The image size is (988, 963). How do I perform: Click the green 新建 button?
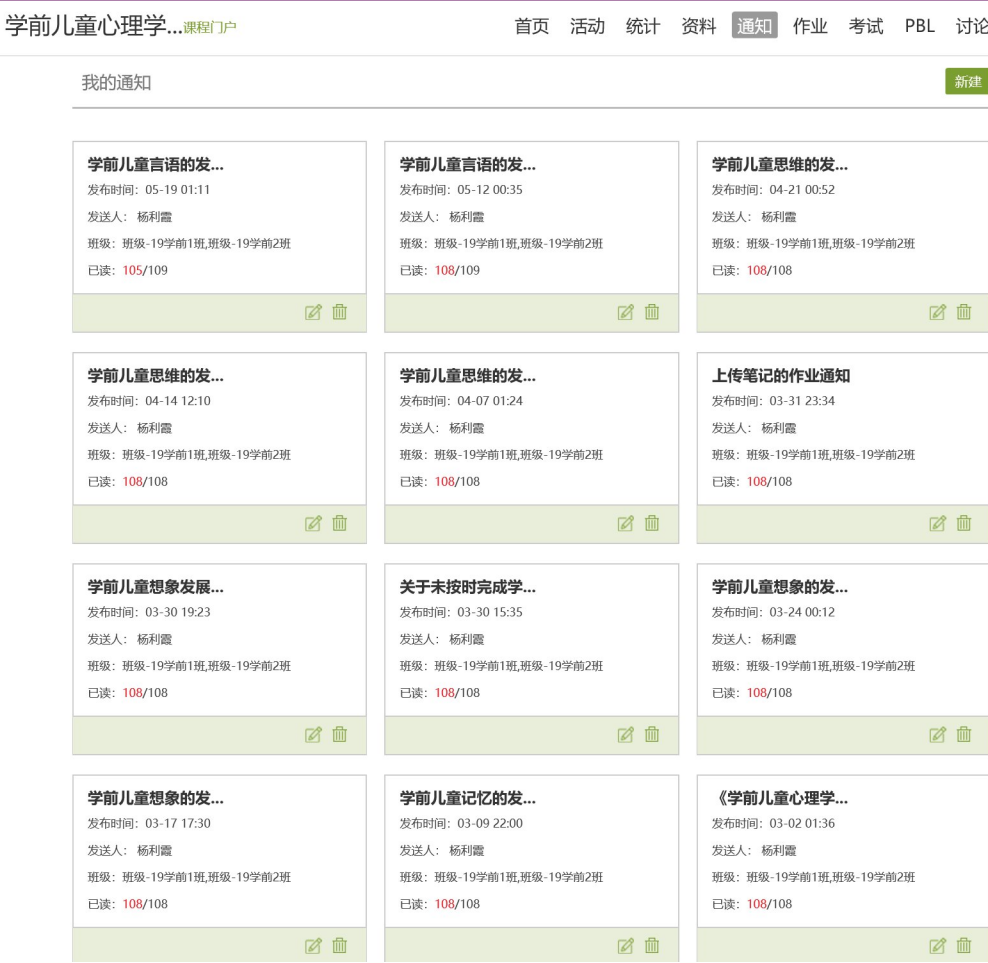tap(967, 82)
